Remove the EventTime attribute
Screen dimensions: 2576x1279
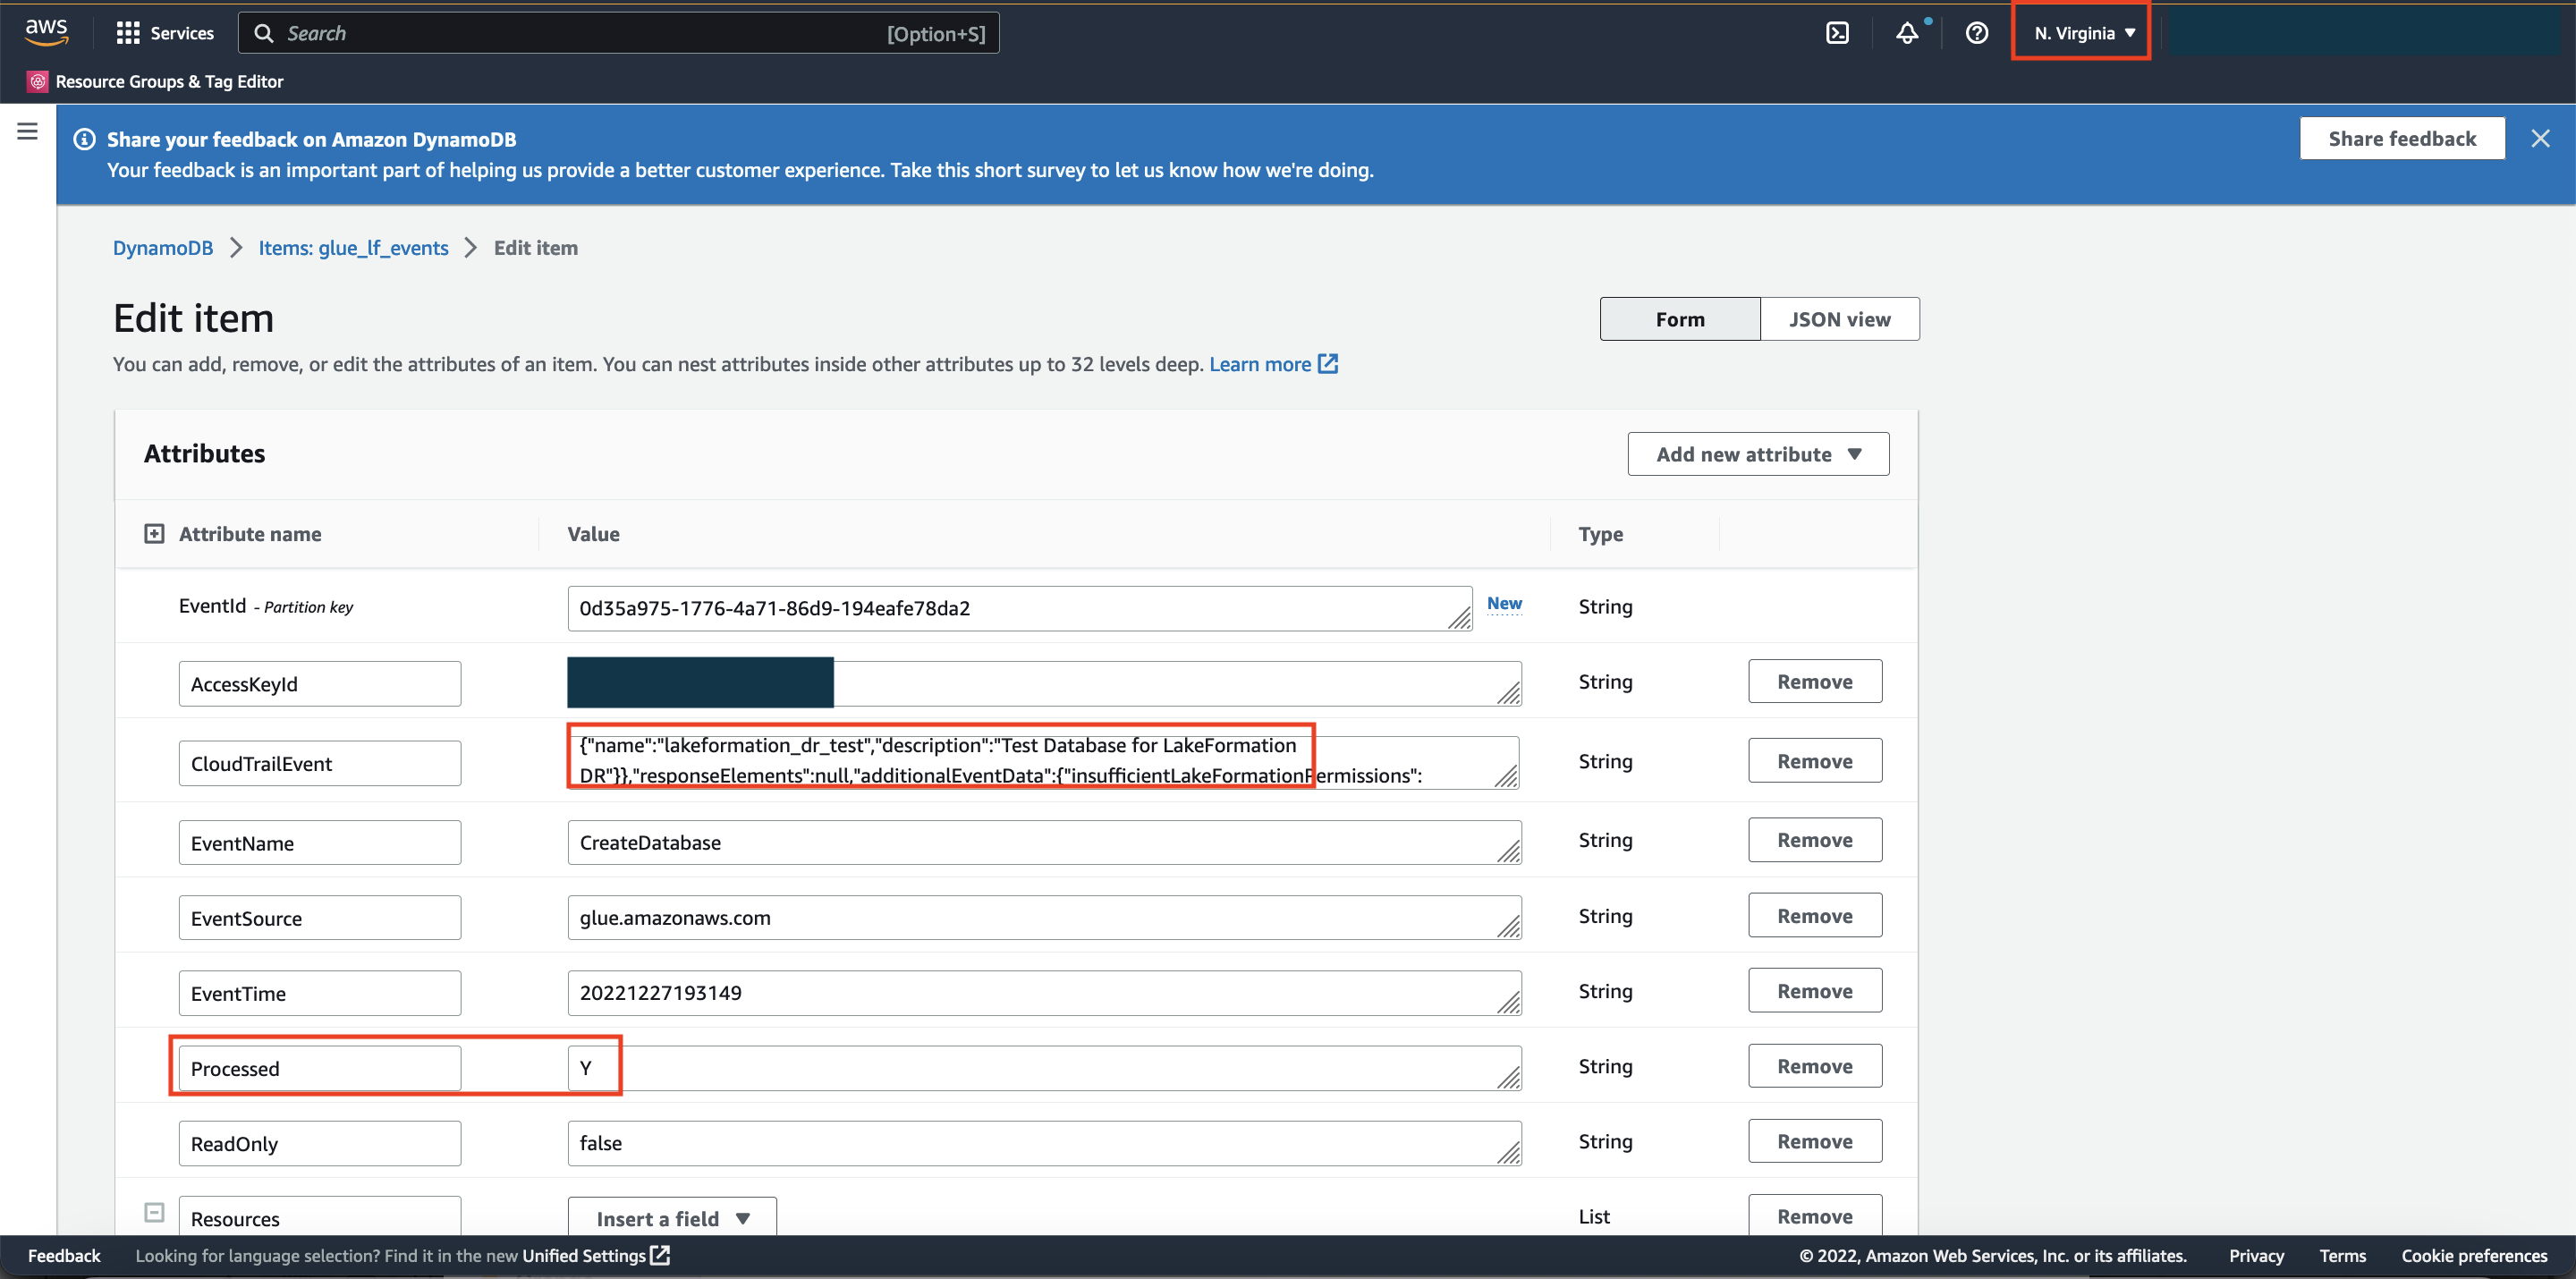pos(1815,990)
